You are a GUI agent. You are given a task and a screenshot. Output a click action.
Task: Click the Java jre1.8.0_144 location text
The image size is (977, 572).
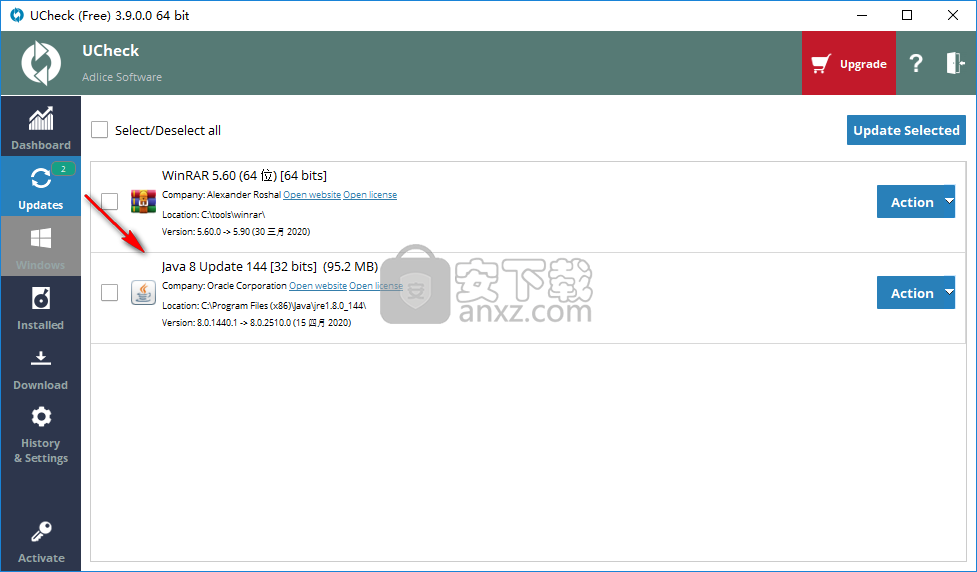point(264,306)
